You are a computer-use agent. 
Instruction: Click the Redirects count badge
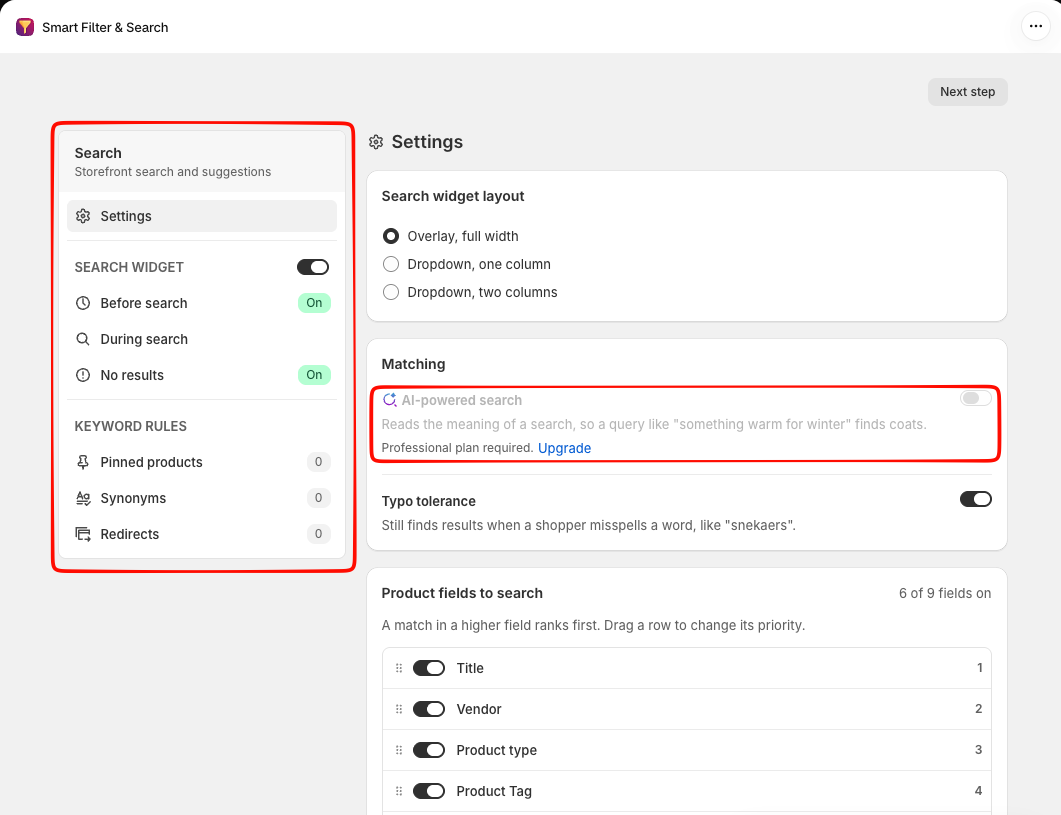(319, 533)
